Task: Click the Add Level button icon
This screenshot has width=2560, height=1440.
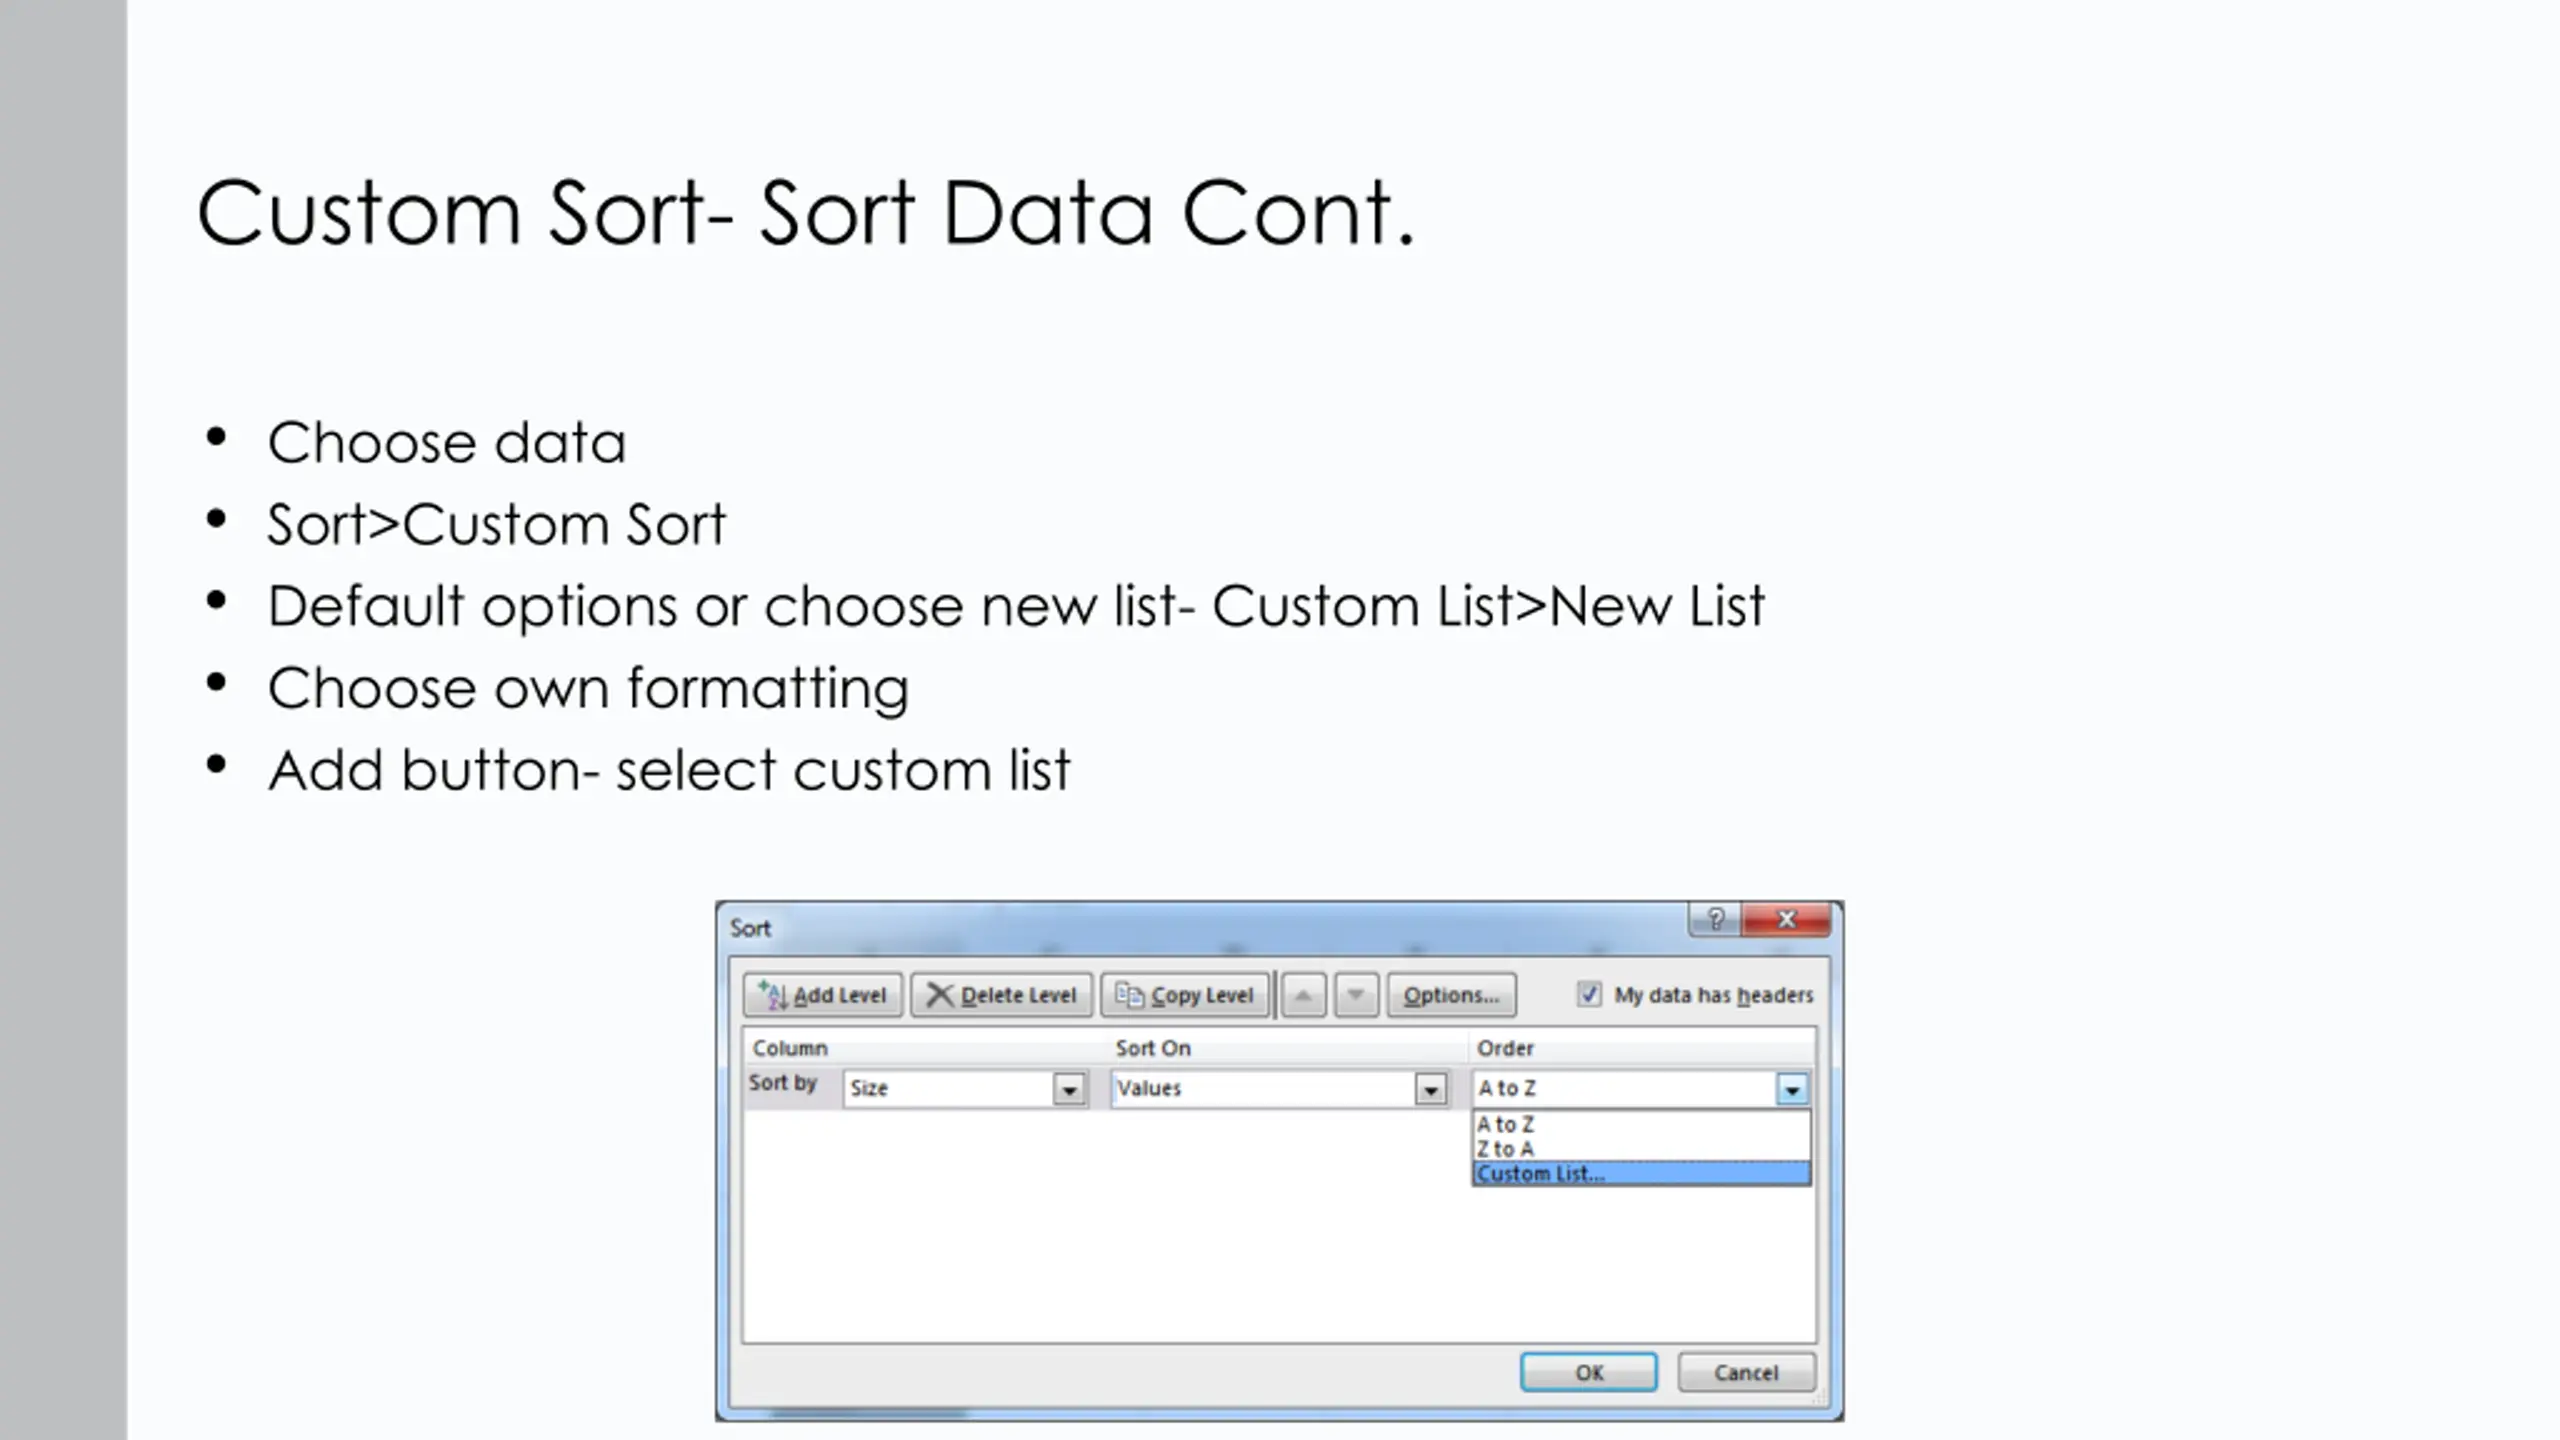Action: coord(772,994)
